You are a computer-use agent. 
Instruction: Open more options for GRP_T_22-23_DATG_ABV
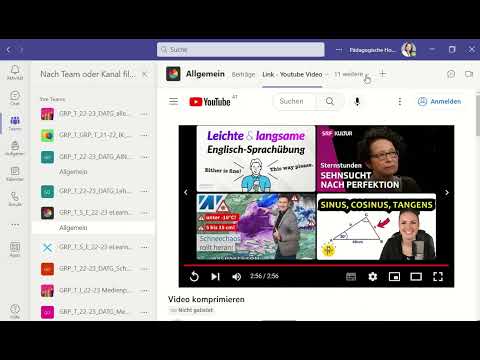point(144,157)
